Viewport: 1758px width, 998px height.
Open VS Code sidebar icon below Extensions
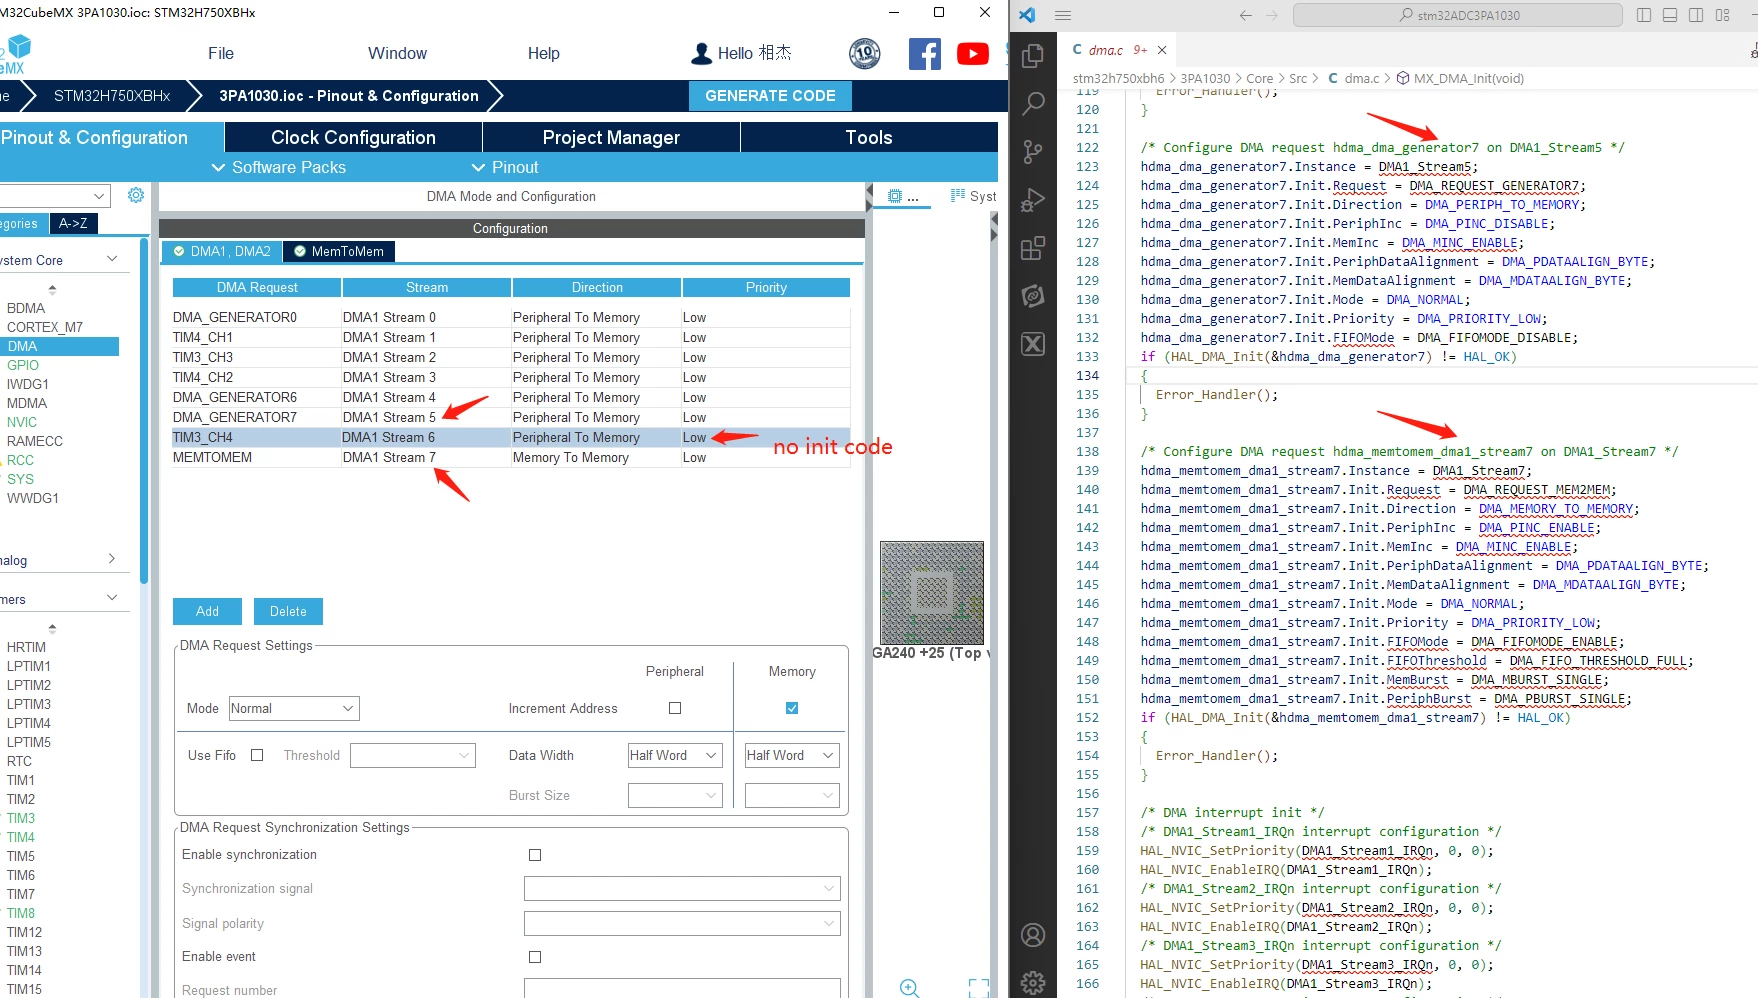(1033, 296)
